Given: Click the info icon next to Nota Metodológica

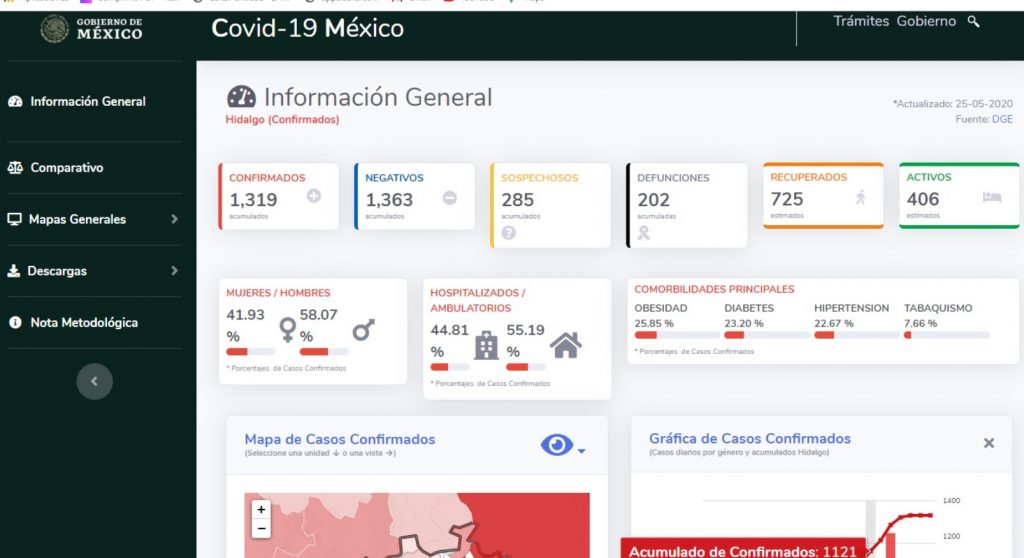Looking at the screenshot, I should (15, 322).
